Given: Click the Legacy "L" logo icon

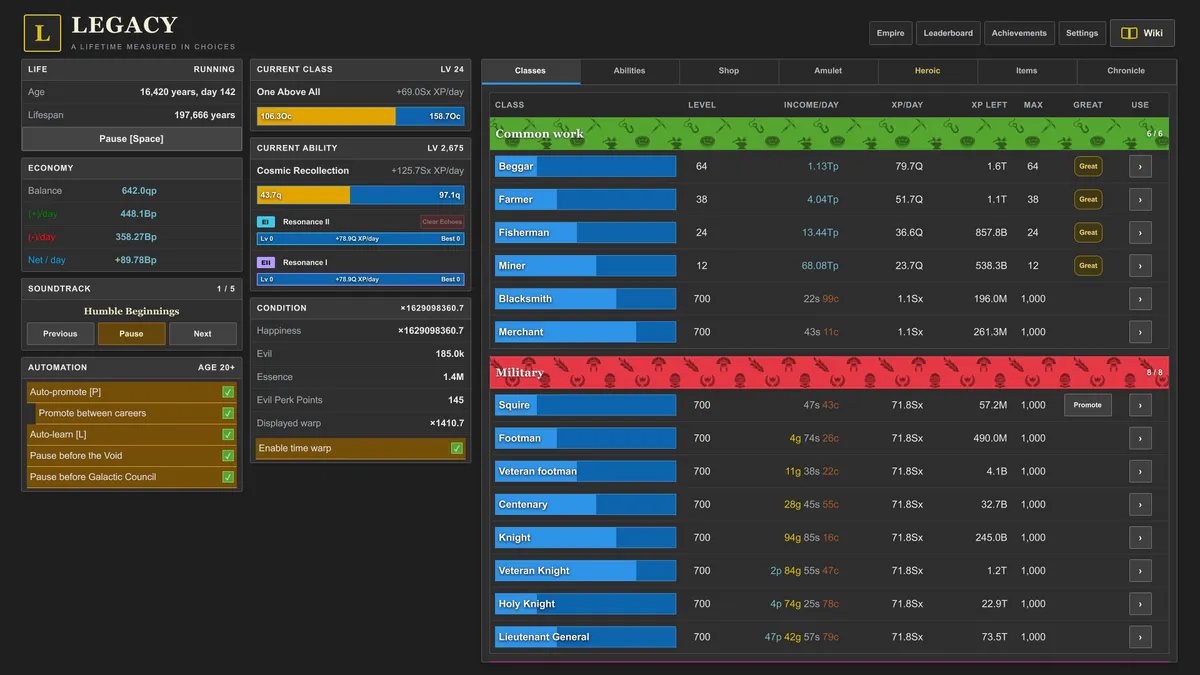Looking at the screenshot, I should [42, 33].
